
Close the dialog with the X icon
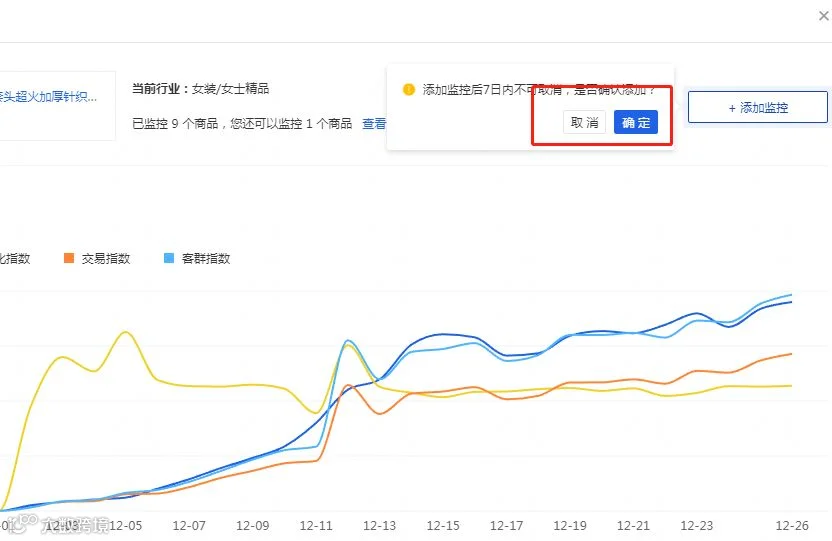824,16
